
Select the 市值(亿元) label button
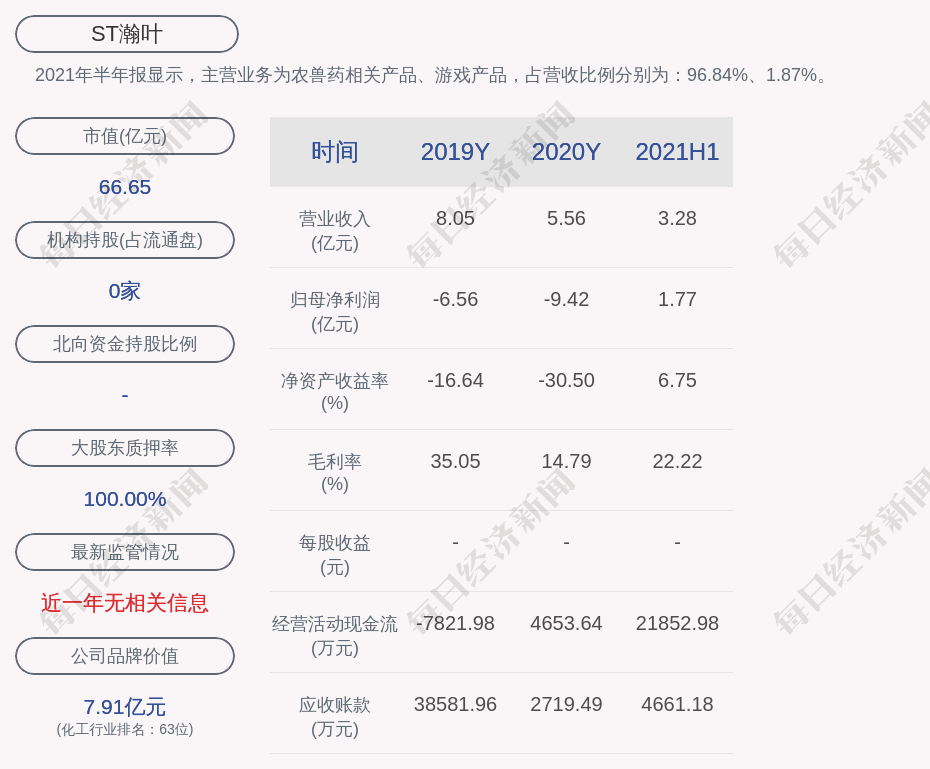(x=125, y=136)
